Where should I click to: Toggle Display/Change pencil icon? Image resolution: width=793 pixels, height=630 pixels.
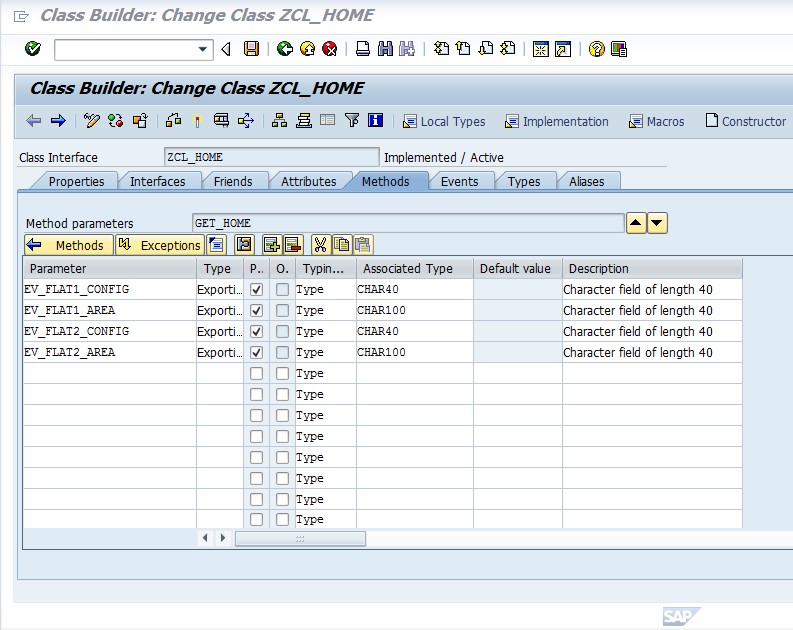pos(92,121)
